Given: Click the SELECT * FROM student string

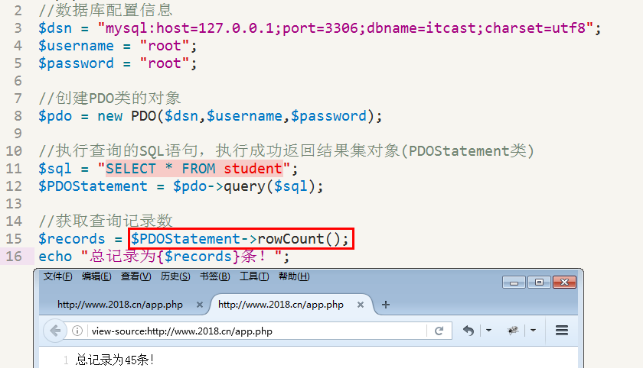Looking at the screenshot, I should (194, 169).
